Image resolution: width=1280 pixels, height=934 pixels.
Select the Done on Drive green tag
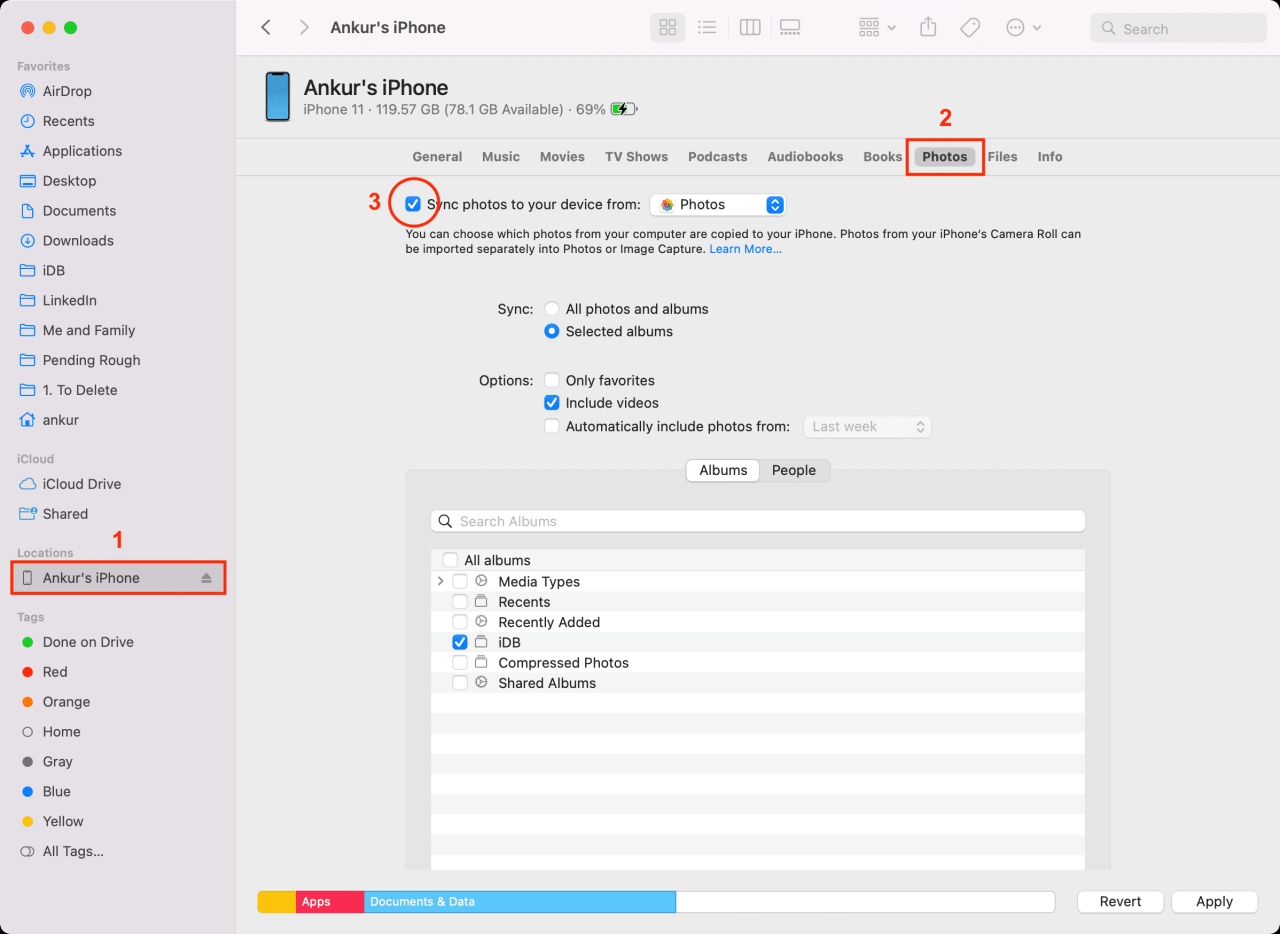88,642
